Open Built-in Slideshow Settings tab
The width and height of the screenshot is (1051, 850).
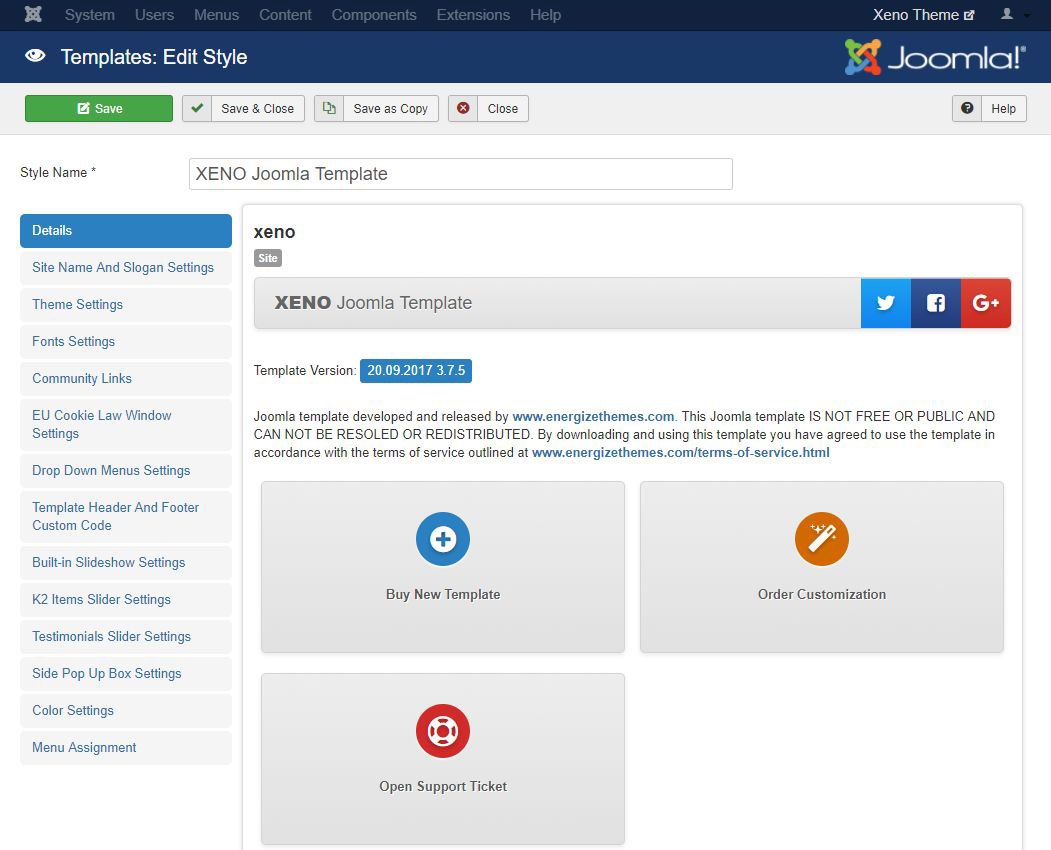[x=126, y=562]
